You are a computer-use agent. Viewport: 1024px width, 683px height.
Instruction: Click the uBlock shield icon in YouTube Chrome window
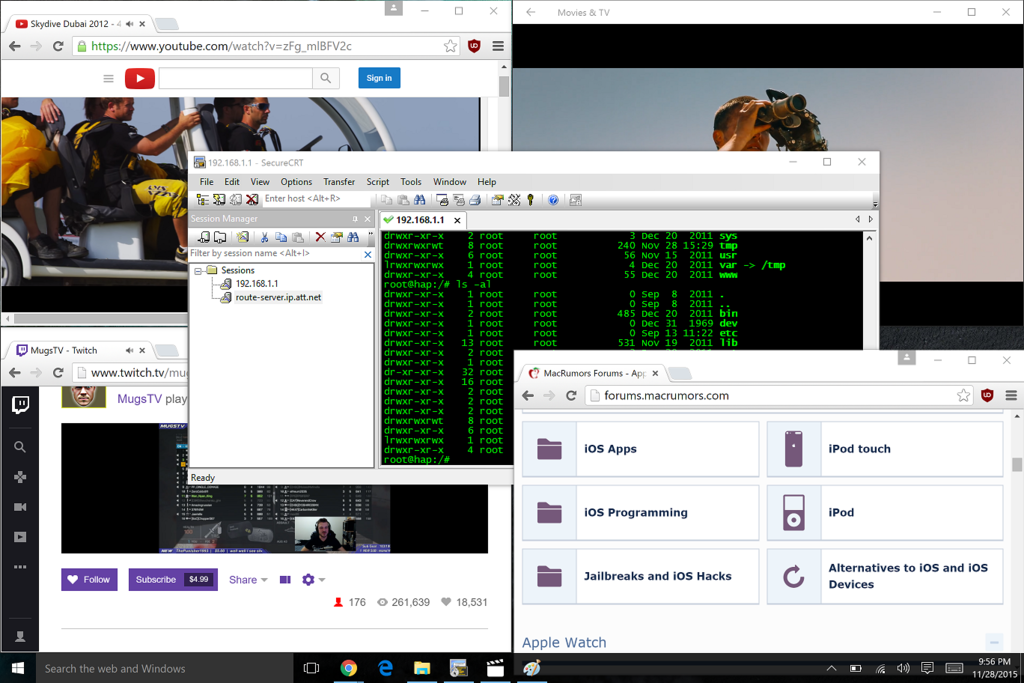(474, 46)
